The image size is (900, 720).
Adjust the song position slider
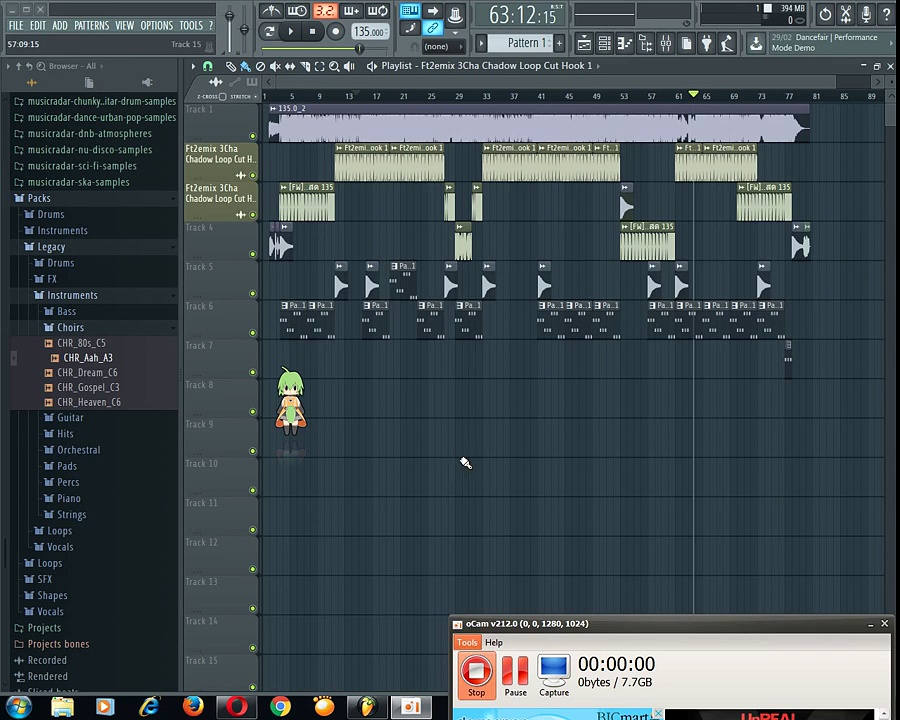pyautogui.click(x=359, y=49)
